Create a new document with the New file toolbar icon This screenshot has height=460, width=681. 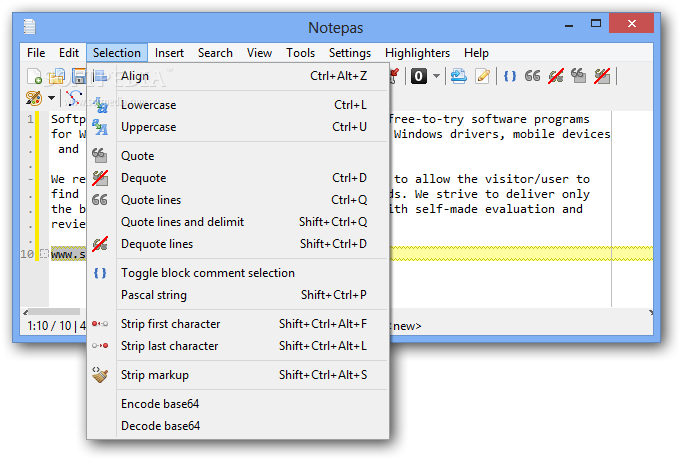pos(34,76)
